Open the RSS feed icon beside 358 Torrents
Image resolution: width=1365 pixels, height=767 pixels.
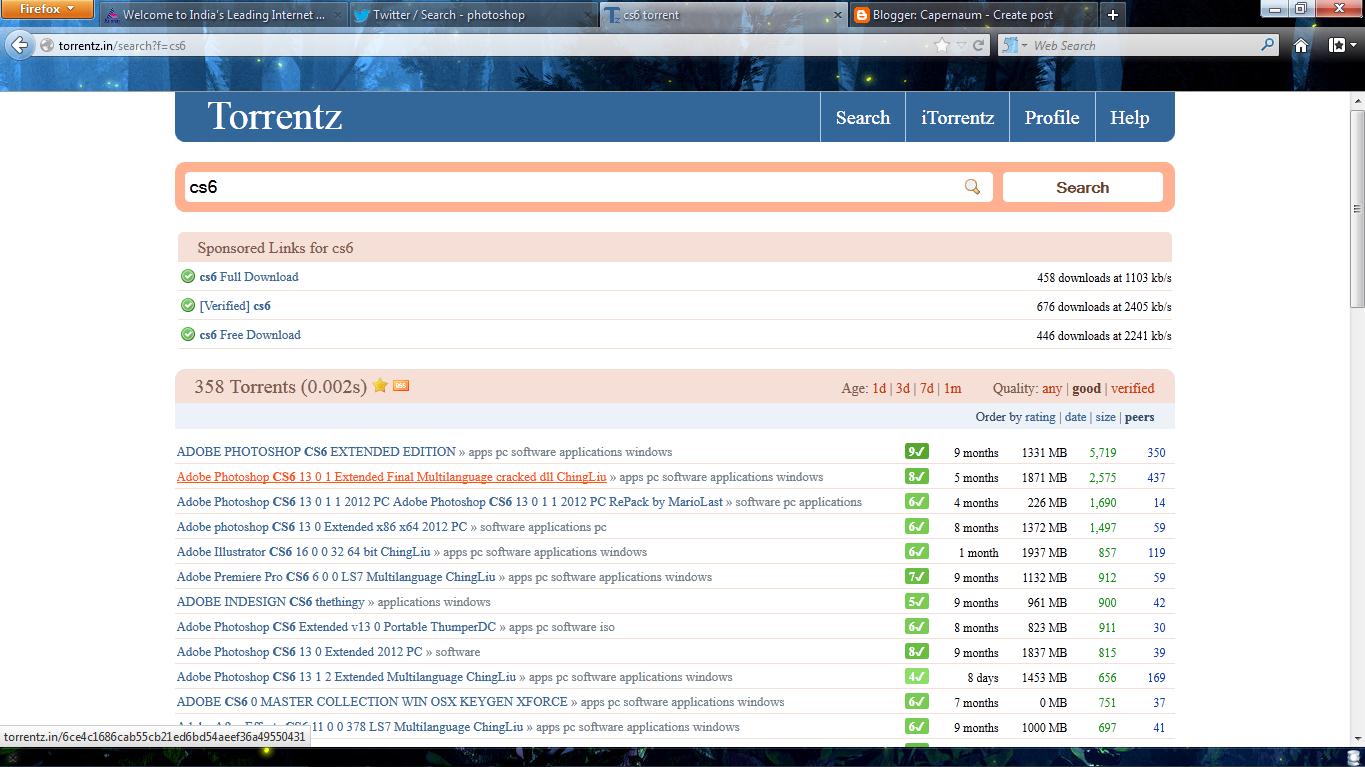click(x=401, y=386)
